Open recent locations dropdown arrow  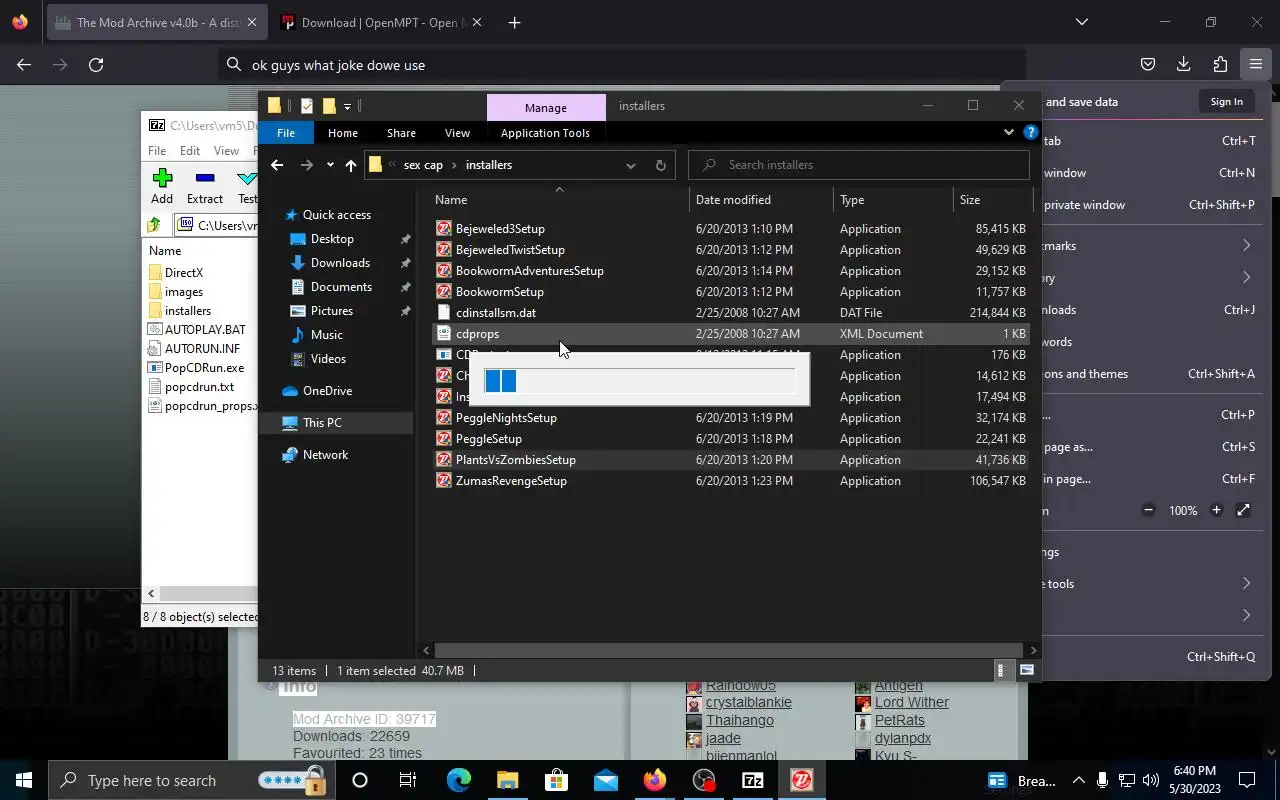coord(330,165)
